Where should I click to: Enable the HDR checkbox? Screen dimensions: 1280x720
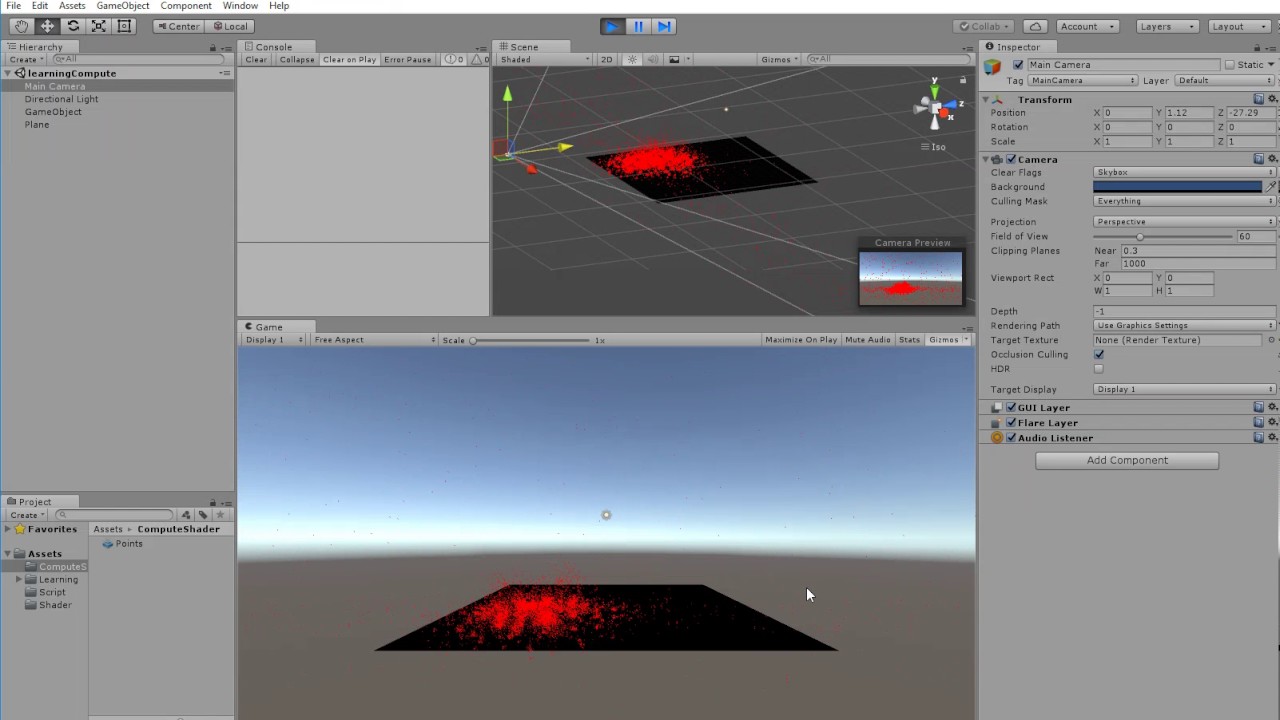pyautogui.click(x=1099, y=369)
